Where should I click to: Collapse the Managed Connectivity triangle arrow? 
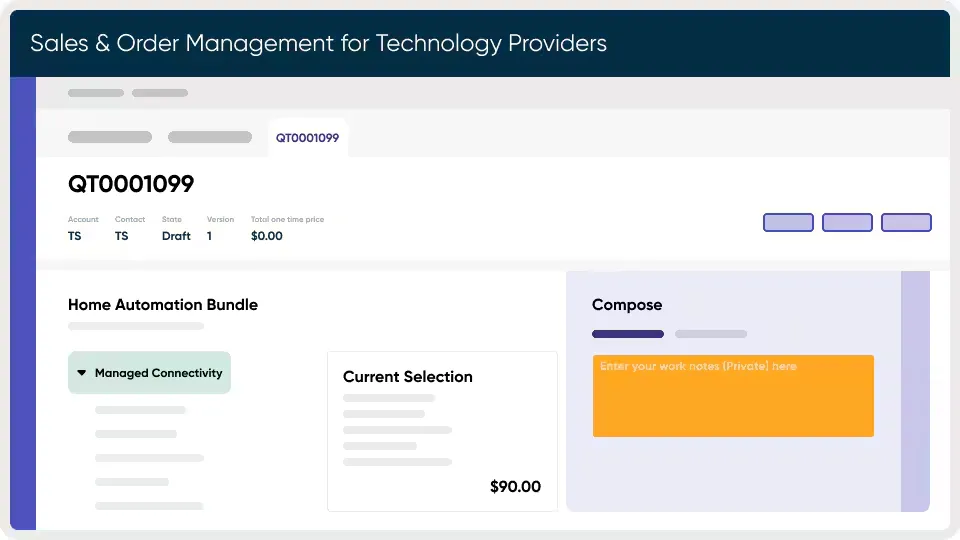pos(81,373)
